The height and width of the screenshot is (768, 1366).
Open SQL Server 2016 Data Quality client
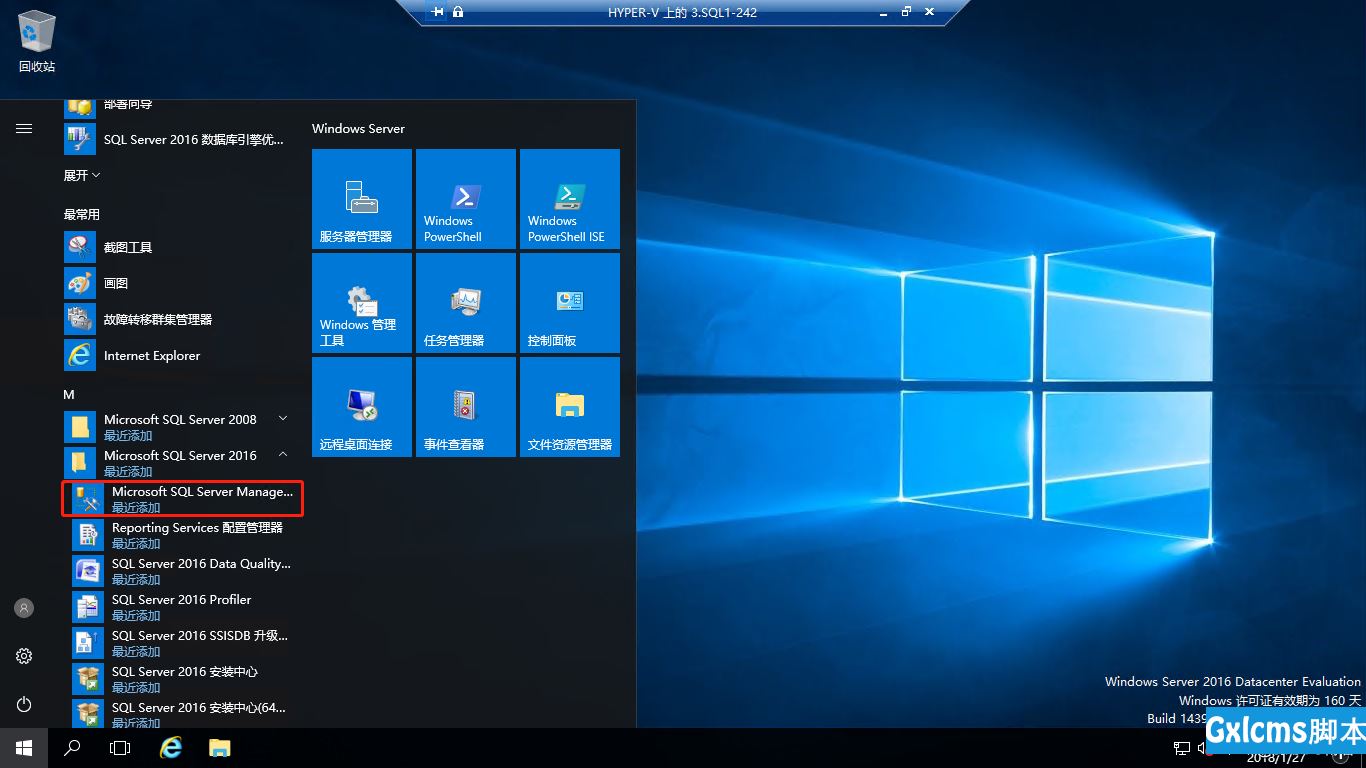pyautogui.click(x=184, y=571)
